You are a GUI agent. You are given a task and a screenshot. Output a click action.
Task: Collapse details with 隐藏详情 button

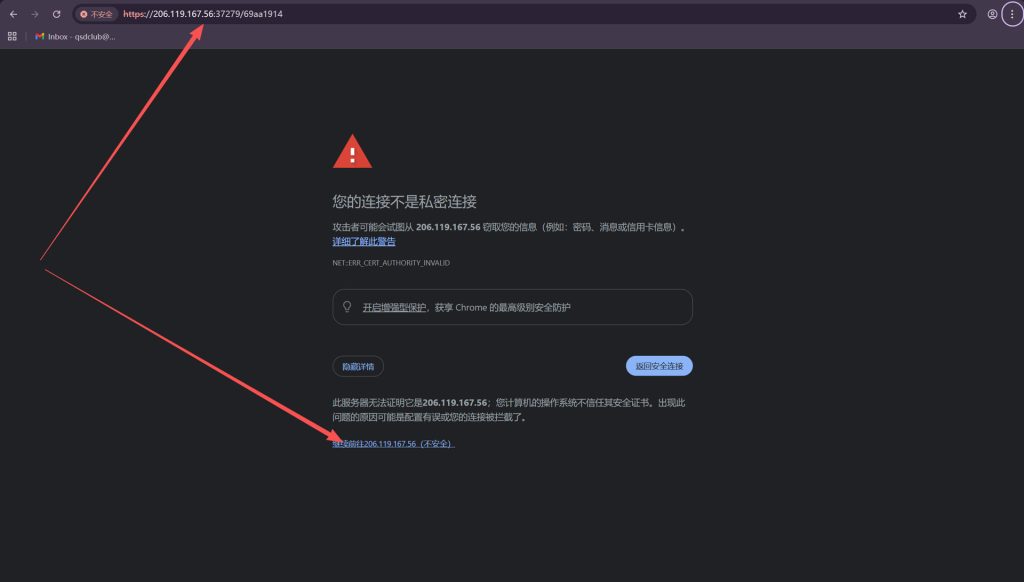click(358, 366)
